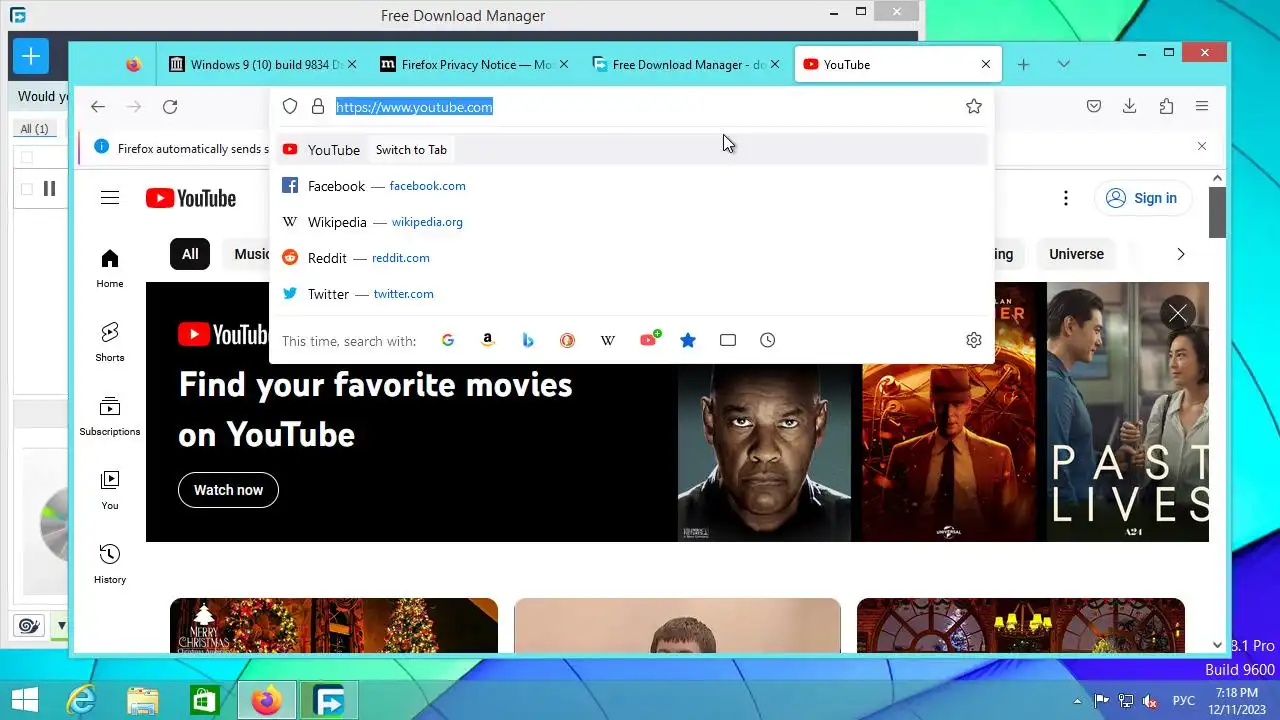This screenshot has width=1280, height=720.
Task: Click the pause icon in Download Manager
Action: (x=49, y=189)
